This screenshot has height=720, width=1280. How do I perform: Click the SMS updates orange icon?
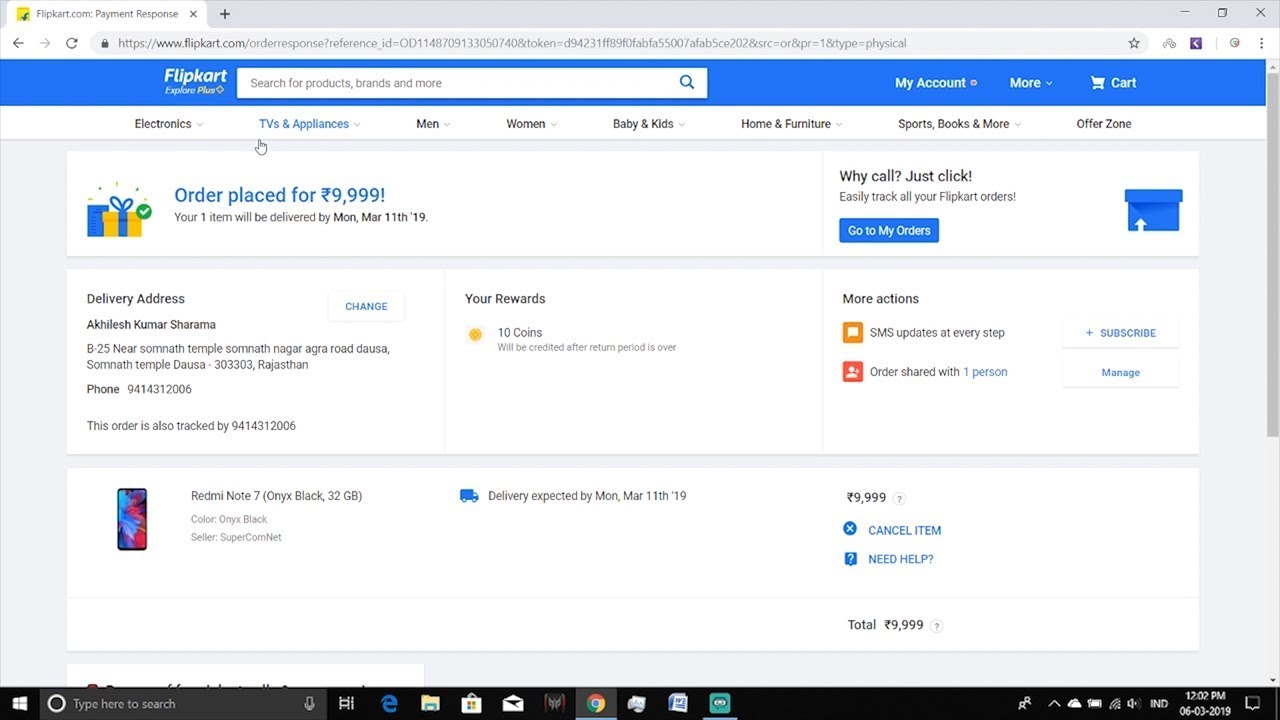[x=852, y=333]
